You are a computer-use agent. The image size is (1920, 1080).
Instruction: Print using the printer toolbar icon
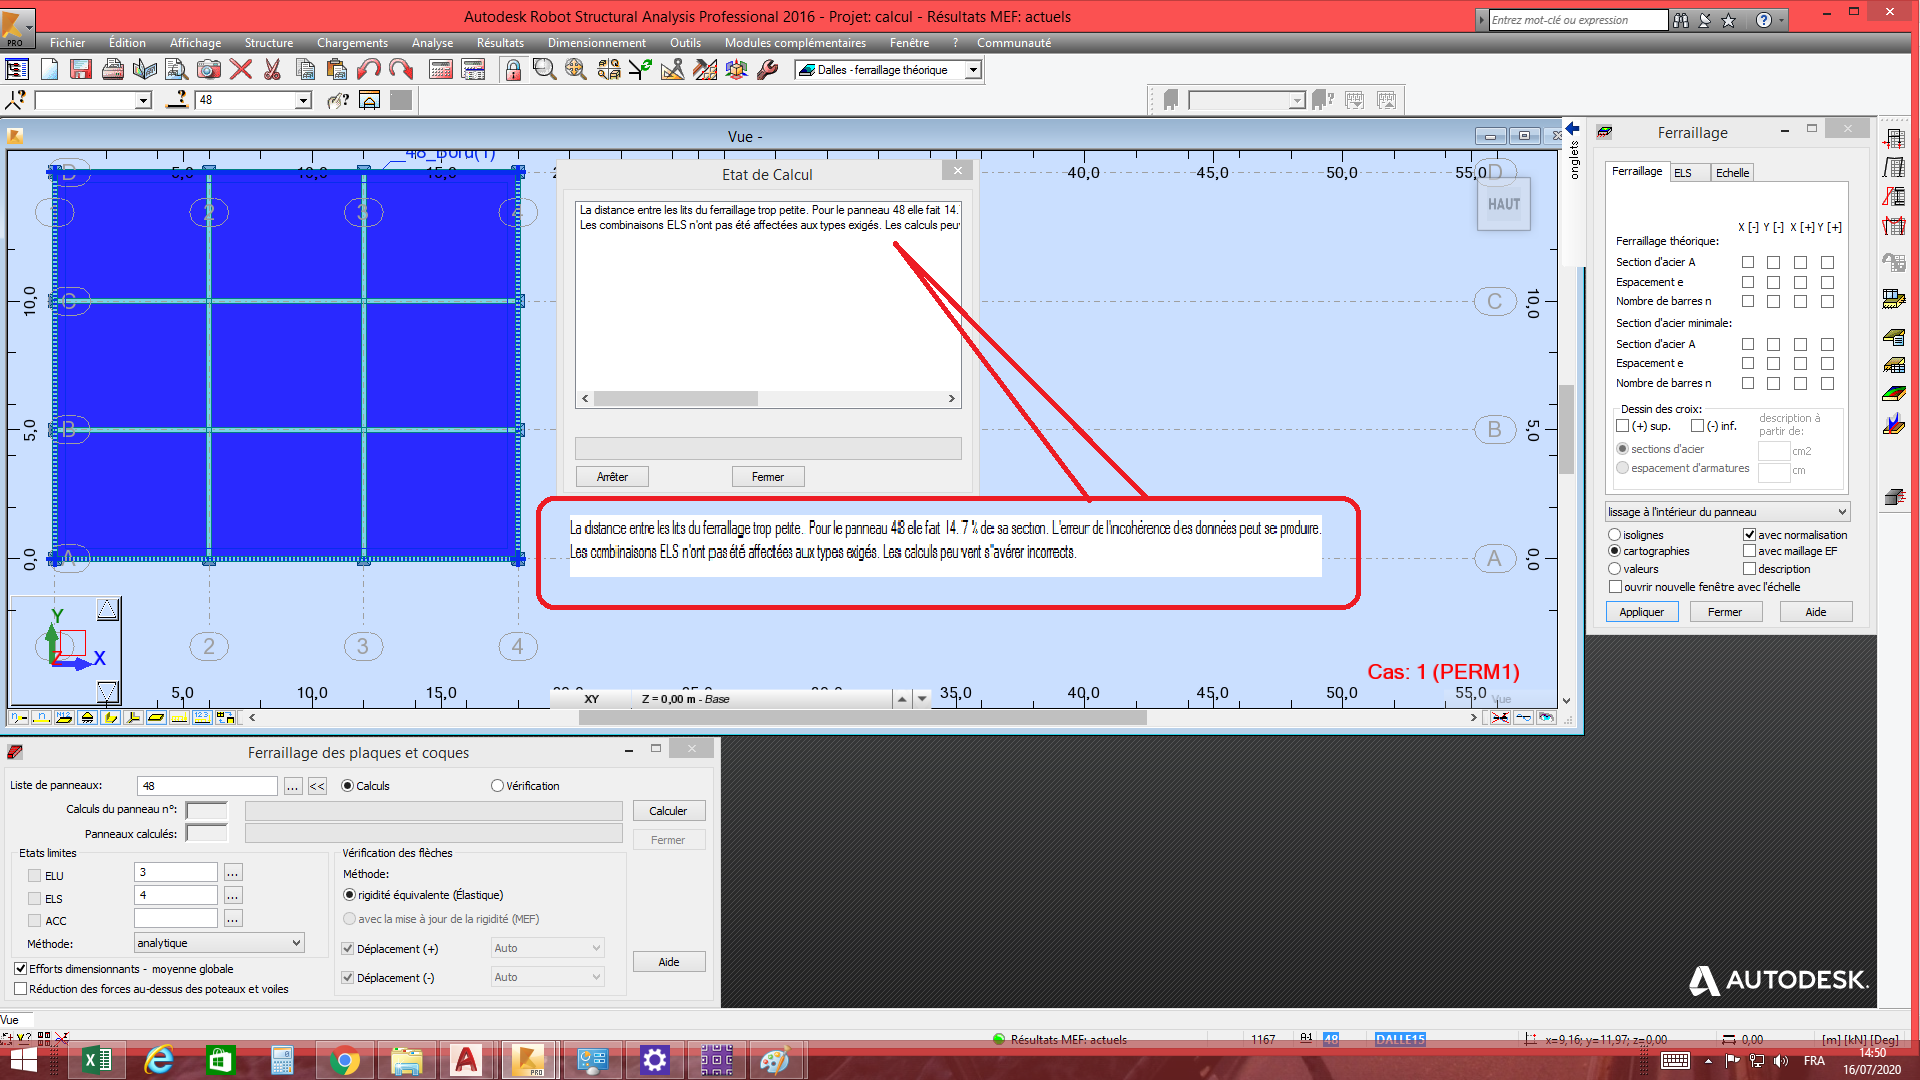pos(113,69)
